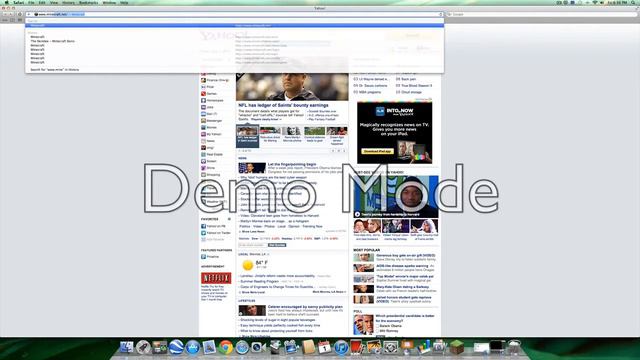Select Mitt Romney poll option
This screenshot has width=640, height=360.
click(x=378, y=331)
